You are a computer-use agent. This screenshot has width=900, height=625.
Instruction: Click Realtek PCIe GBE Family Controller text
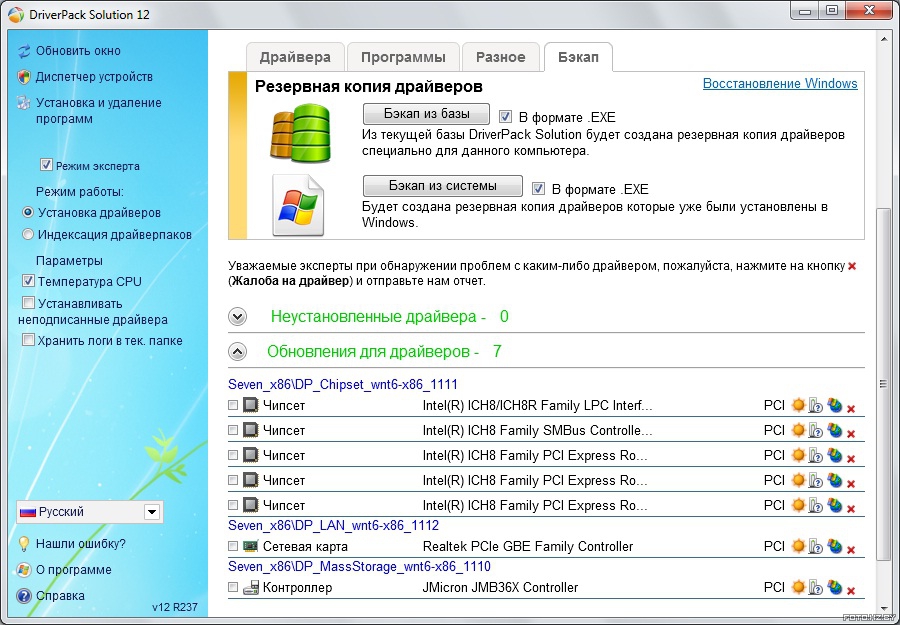527,546
